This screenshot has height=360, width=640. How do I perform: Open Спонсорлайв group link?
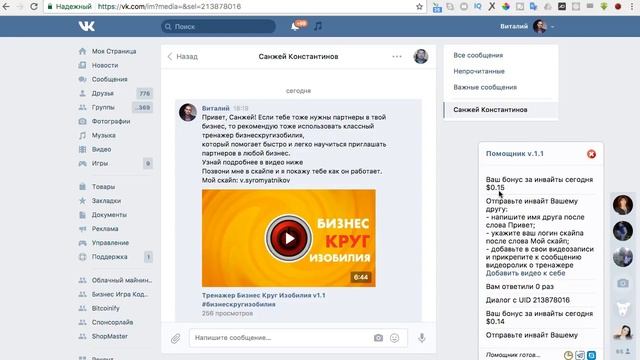112,322
